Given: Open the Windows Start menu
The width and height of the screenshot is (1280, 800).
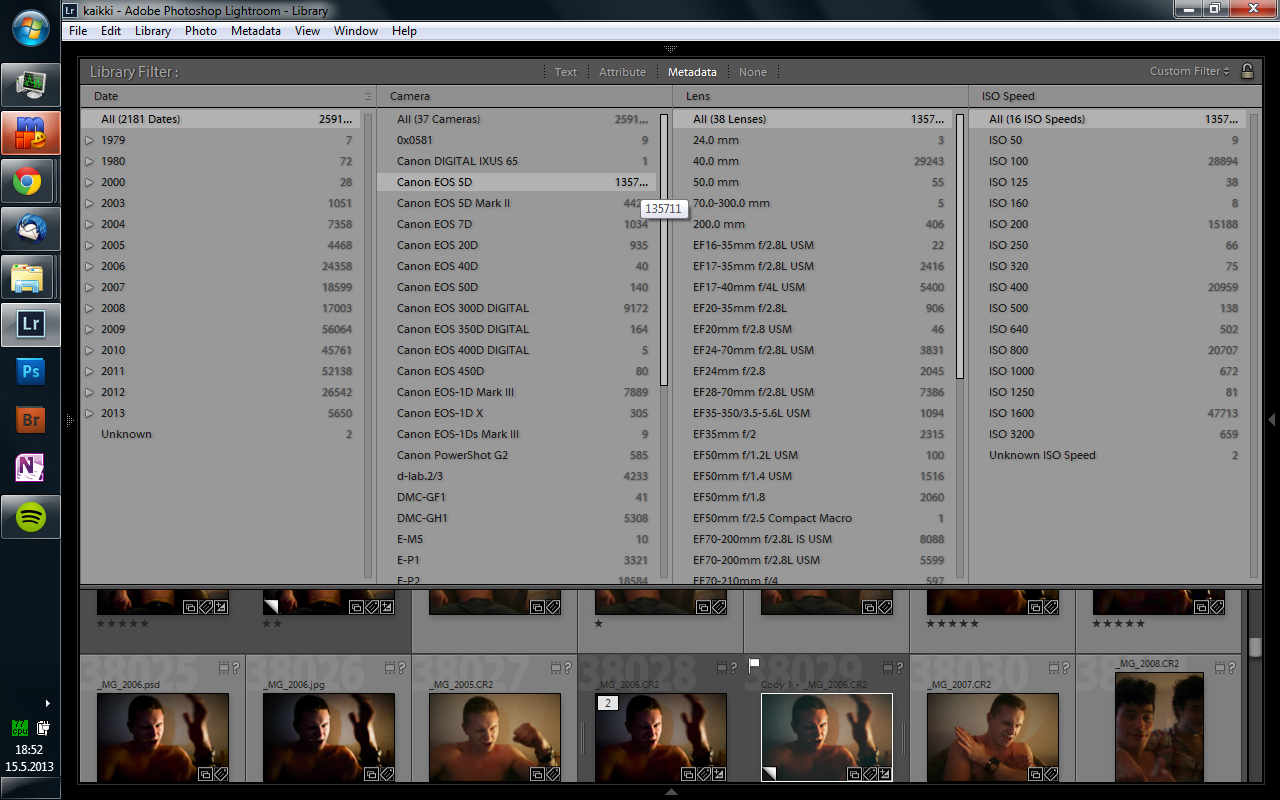Looking at the screenshot, I should (x=30, y=27).
